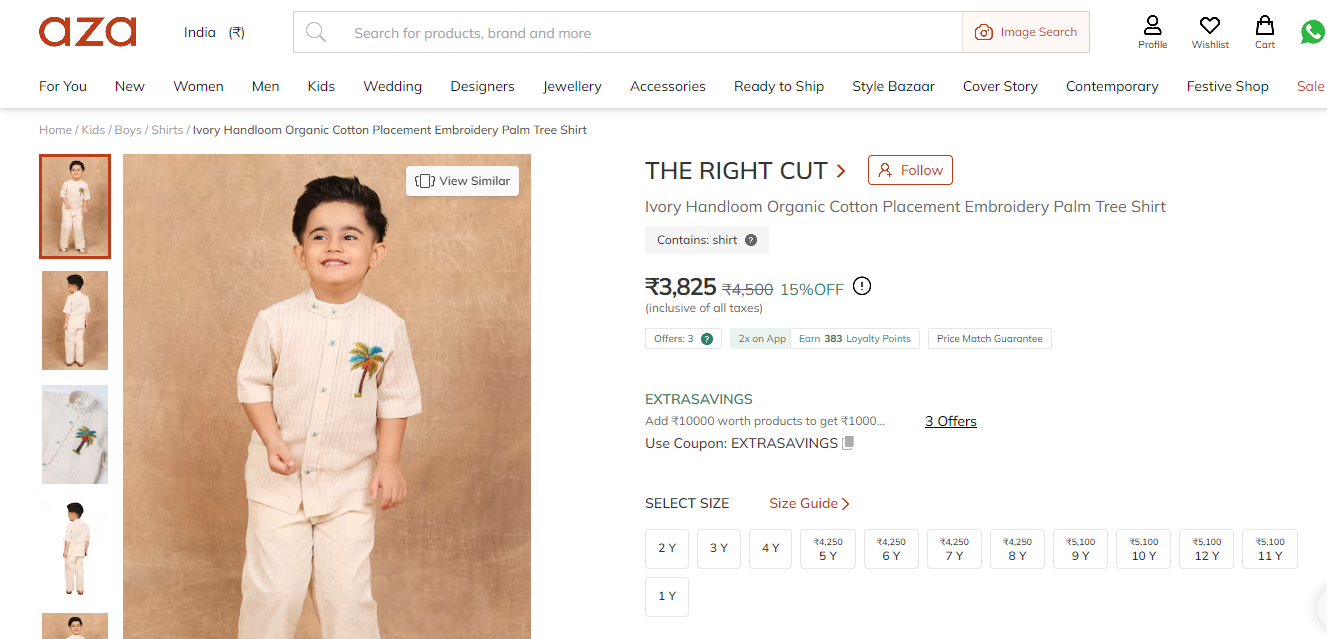This screenshot has height=639, width=1327.
Task: Select size 6 Y option
Action: click(x=891, y=549)
